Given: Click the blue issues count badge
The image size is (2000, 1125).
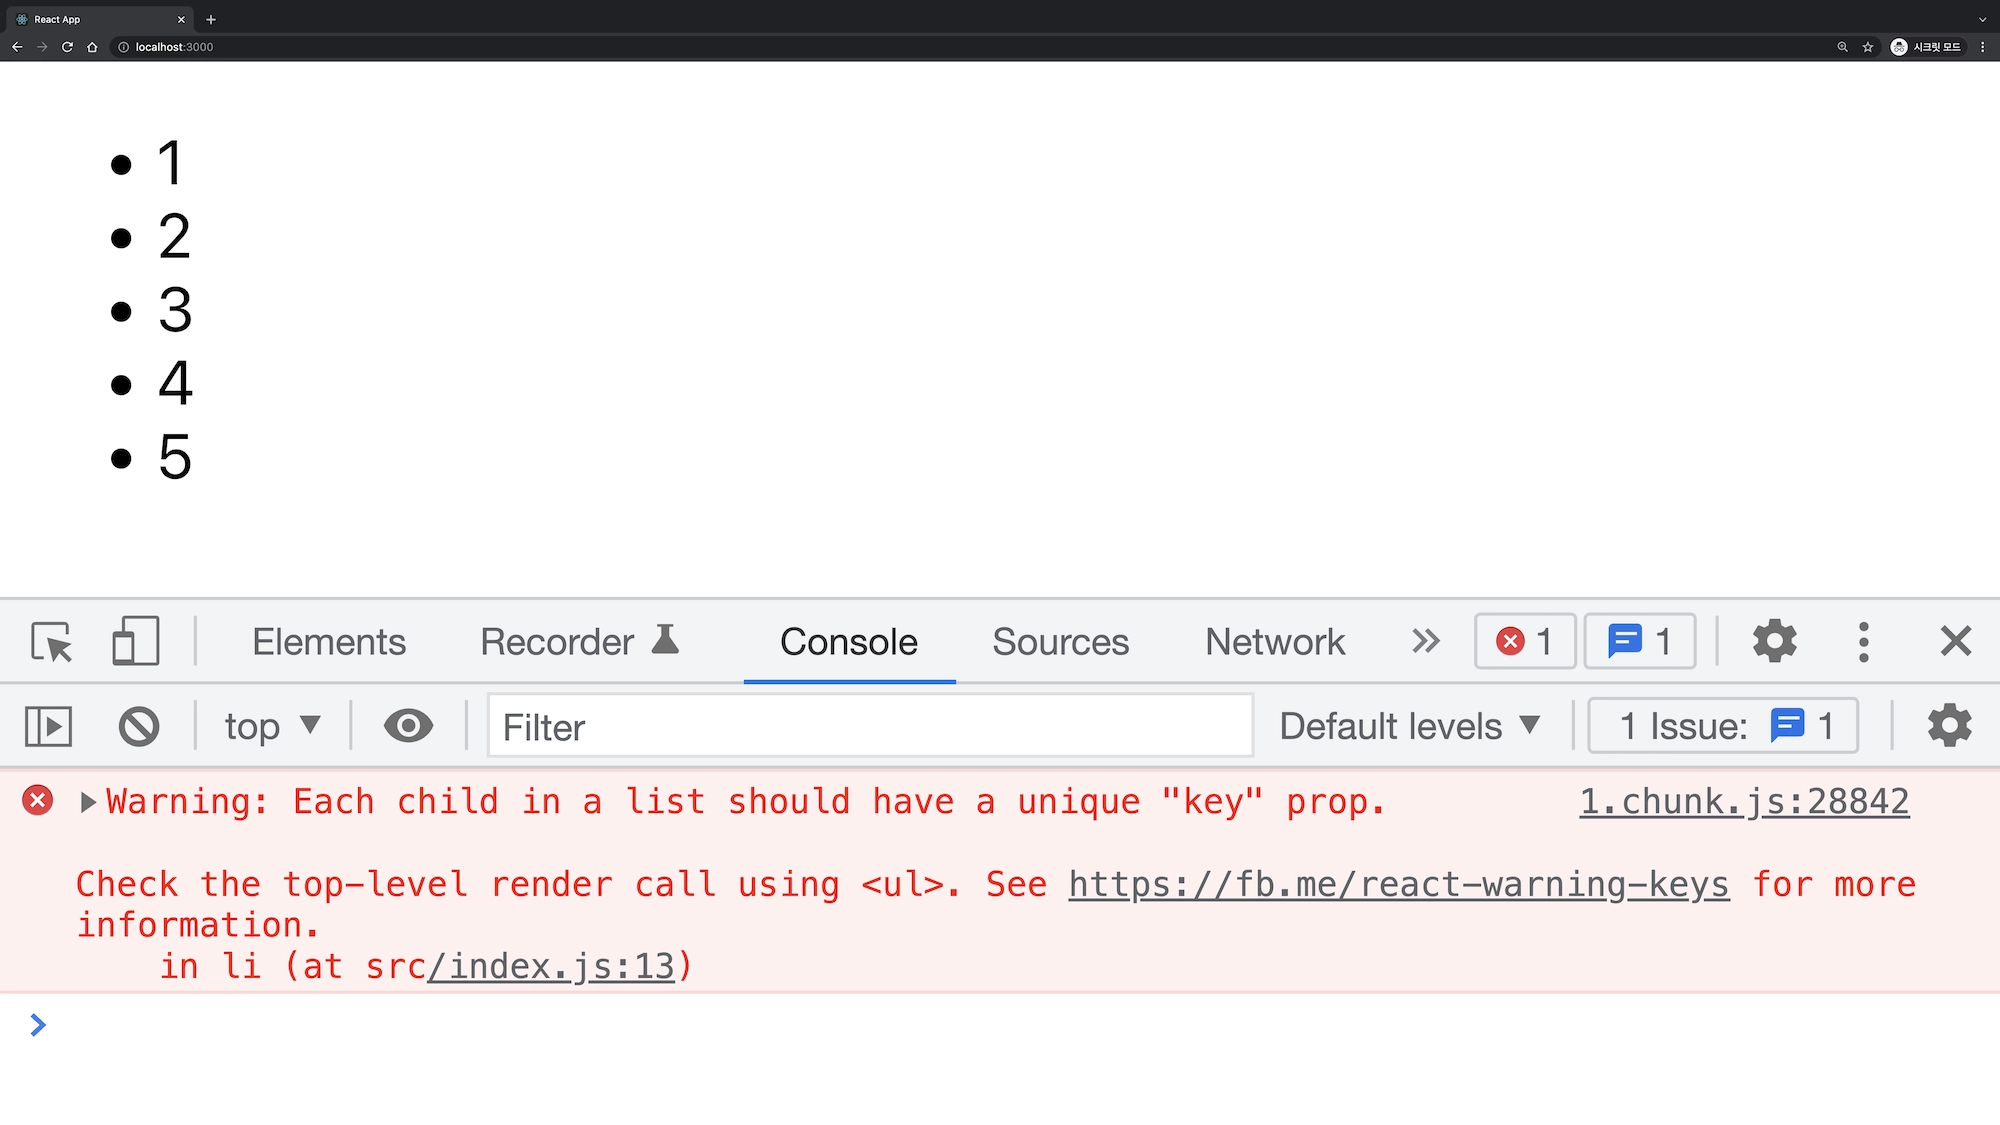Looking at the screenshot, I should tap(1639, 641).
